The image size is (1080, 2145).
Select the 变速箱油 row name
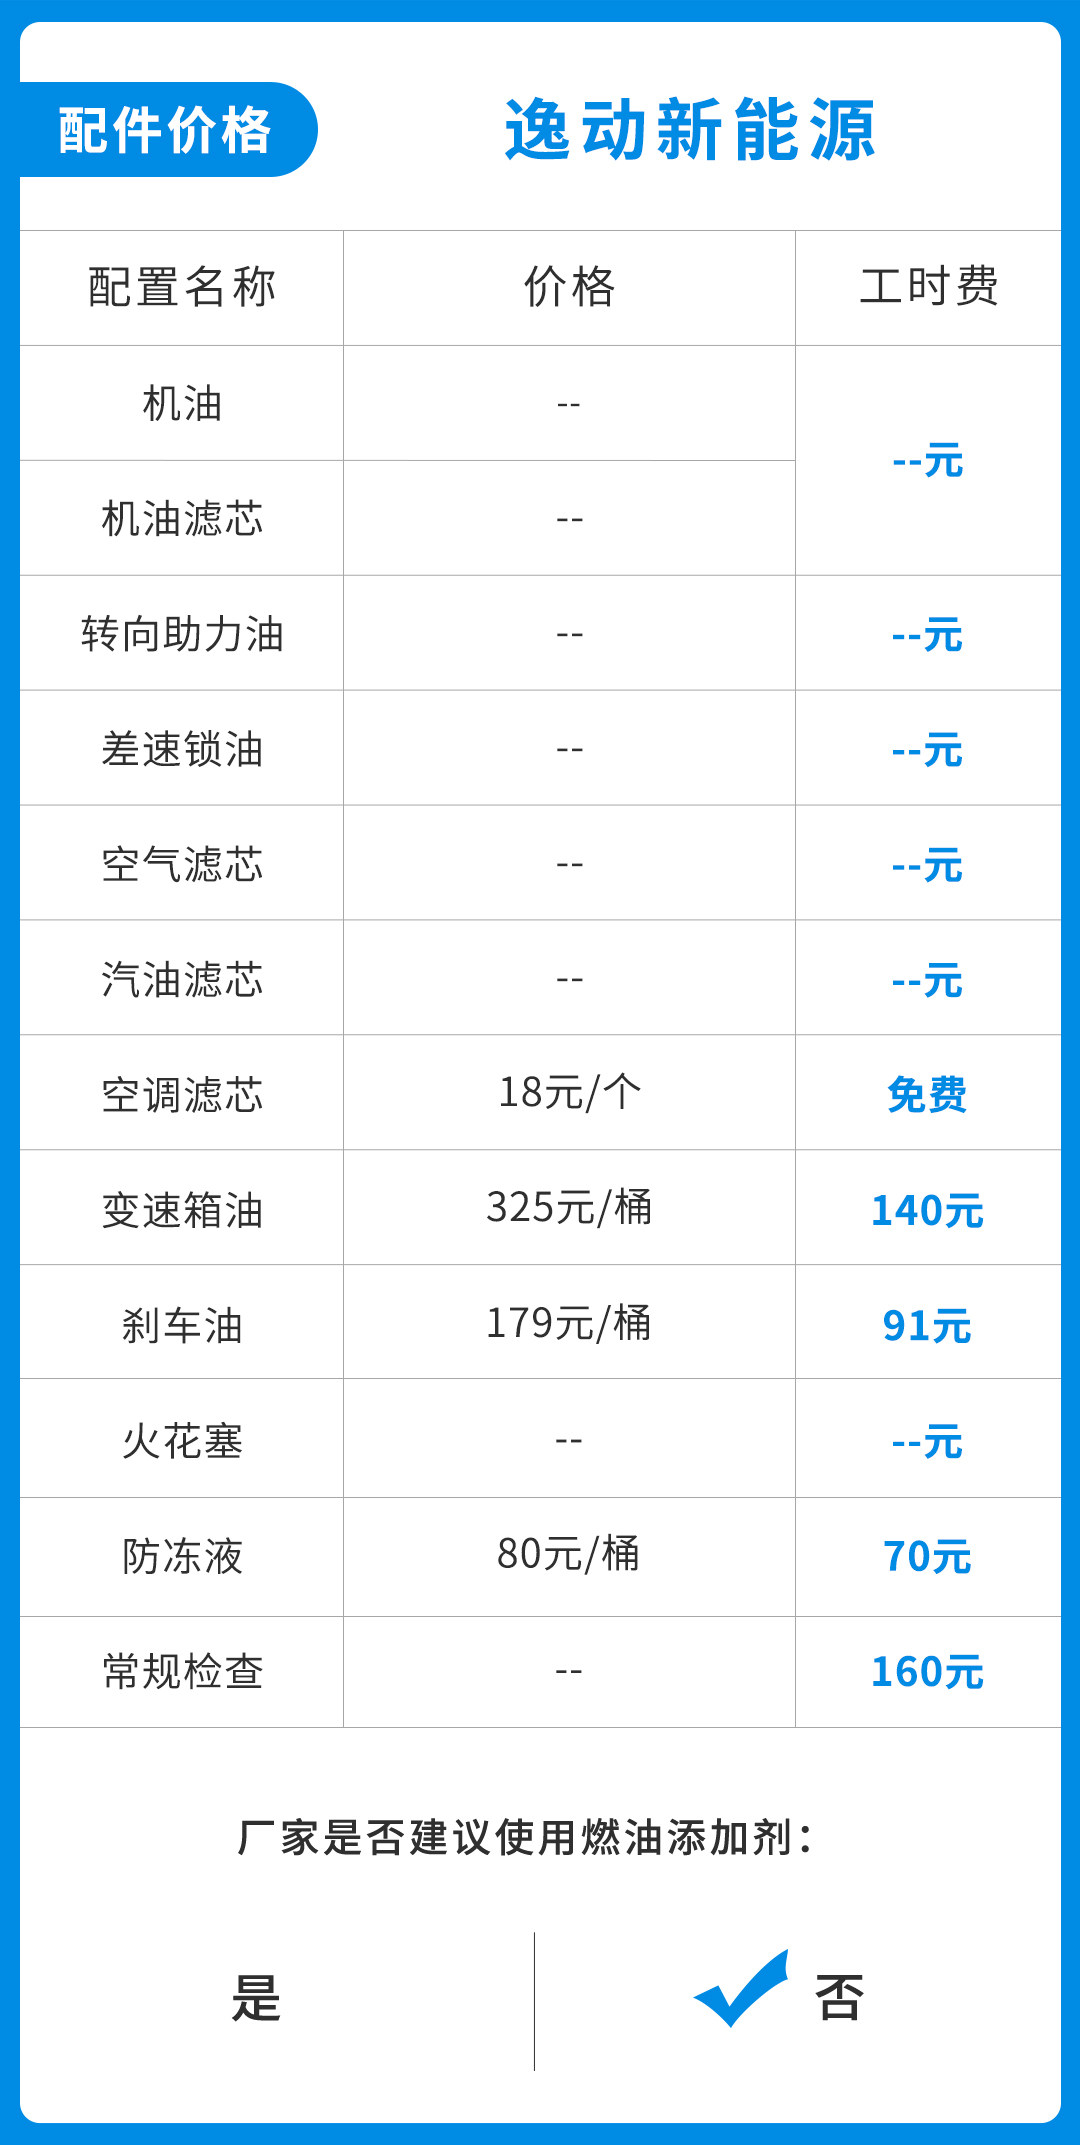pos(182,1210)
